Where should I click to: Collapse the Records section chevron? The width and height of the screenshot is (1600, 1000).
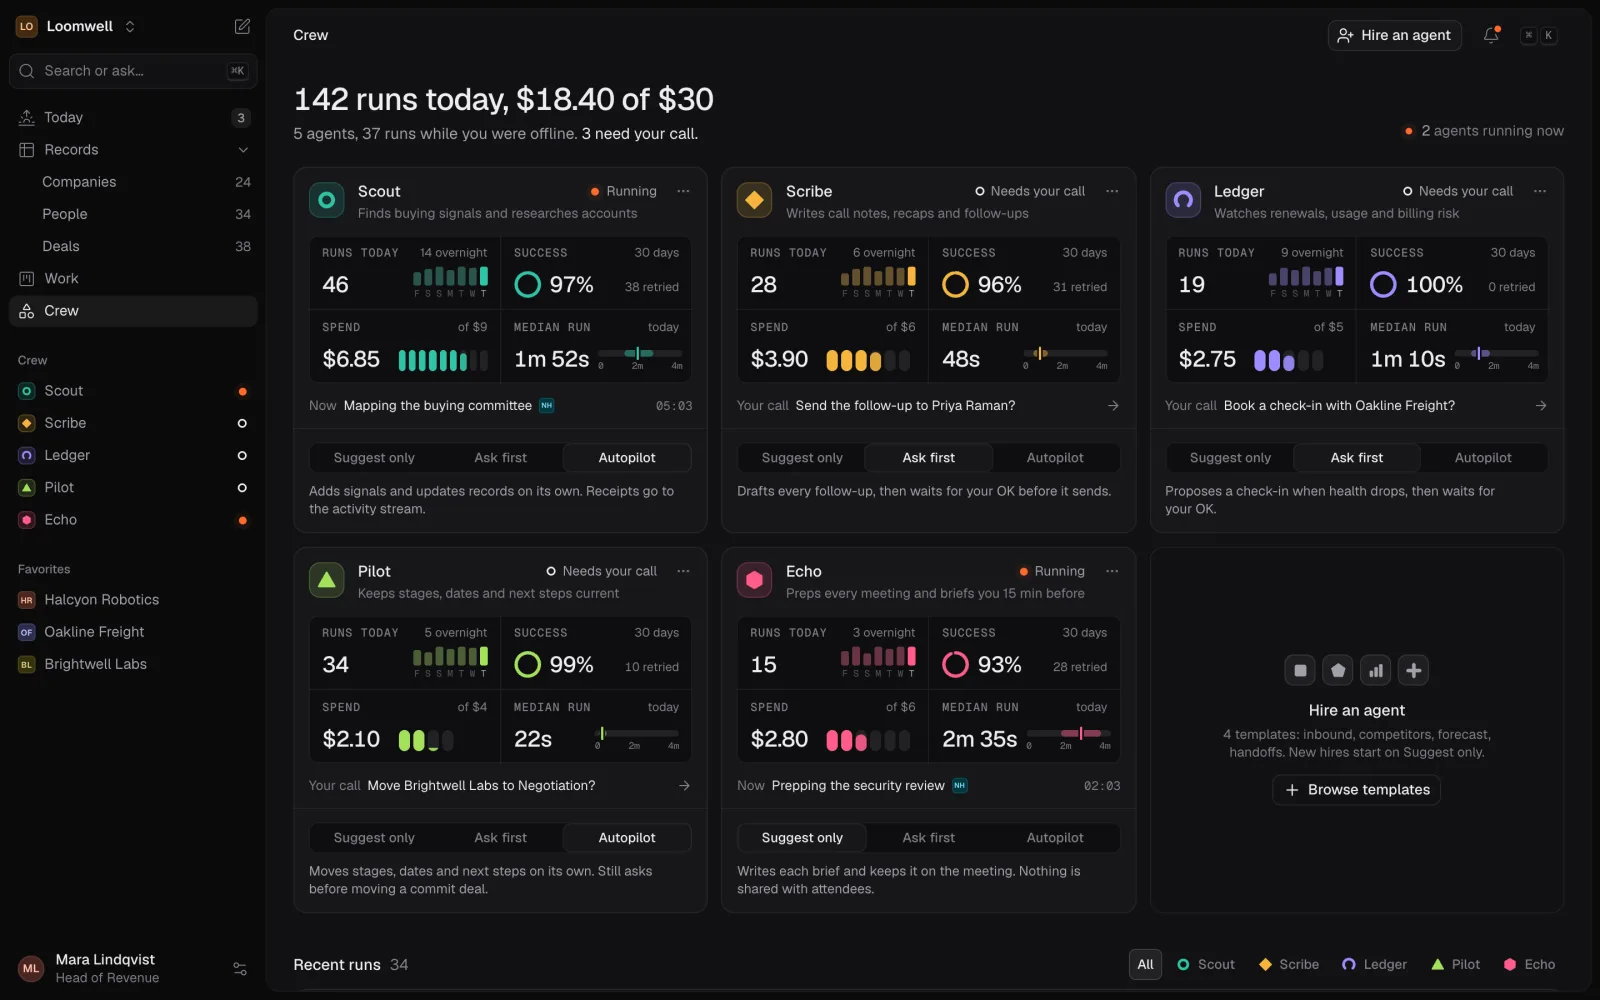tap(242, 150)
